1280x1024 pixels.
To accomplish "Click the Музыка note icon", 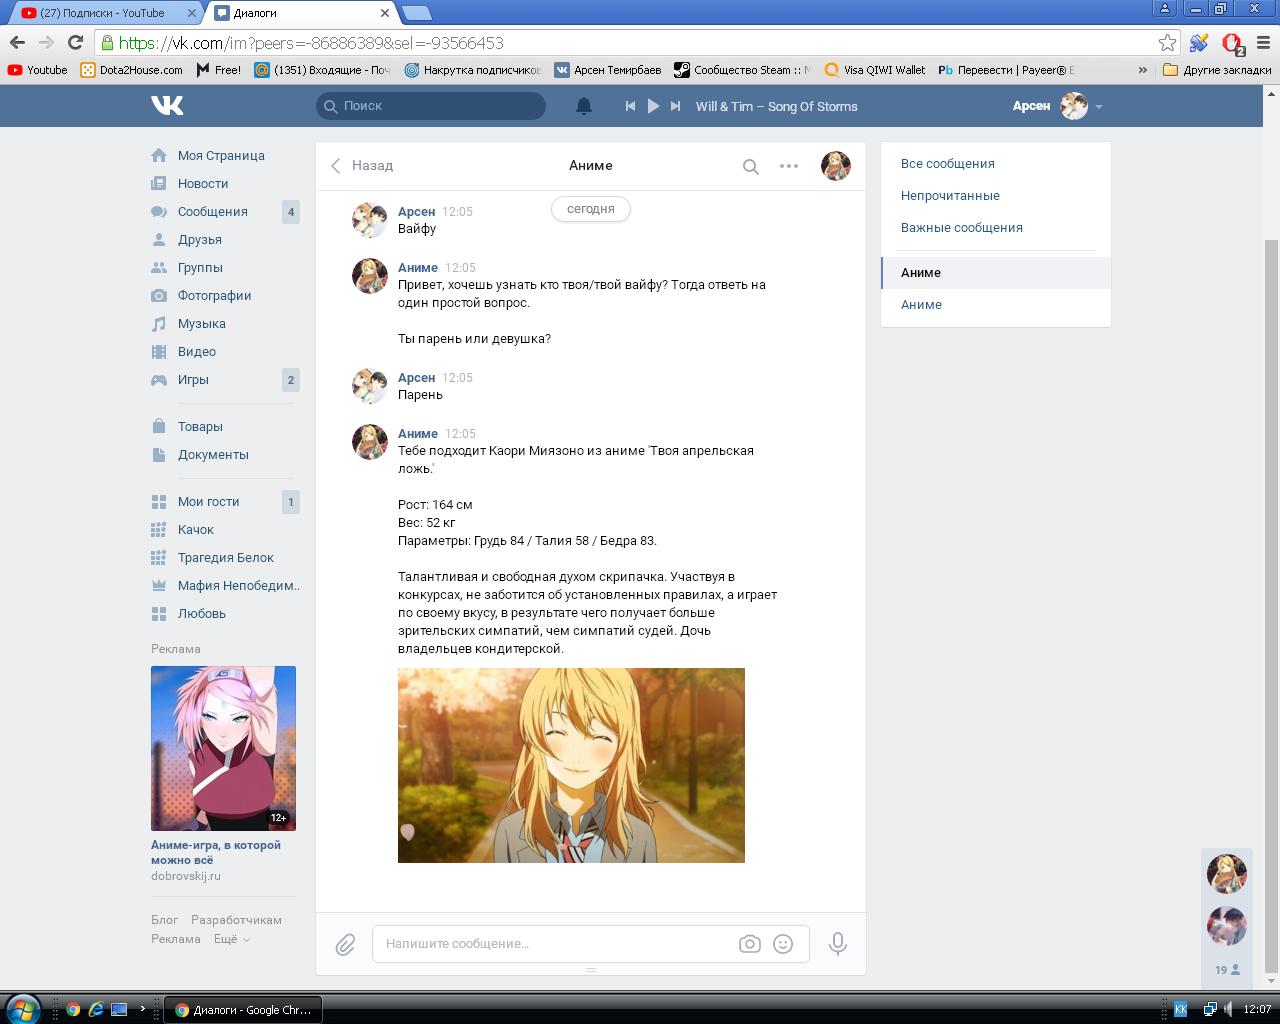I will click(159, 323).
